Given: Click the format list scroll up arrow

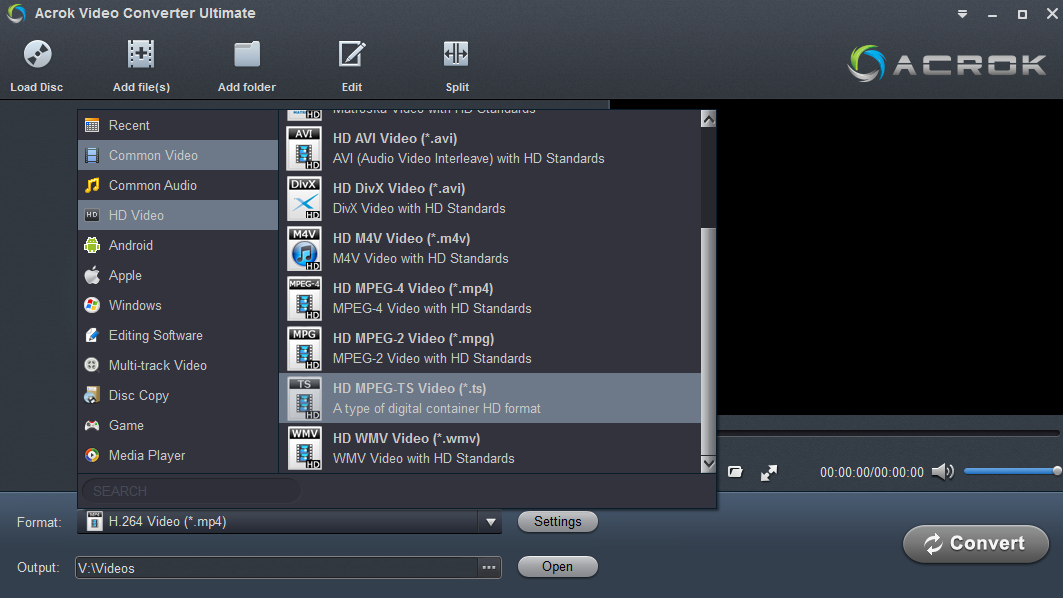Looking at the screenshot, I should [x=708, y=119].
